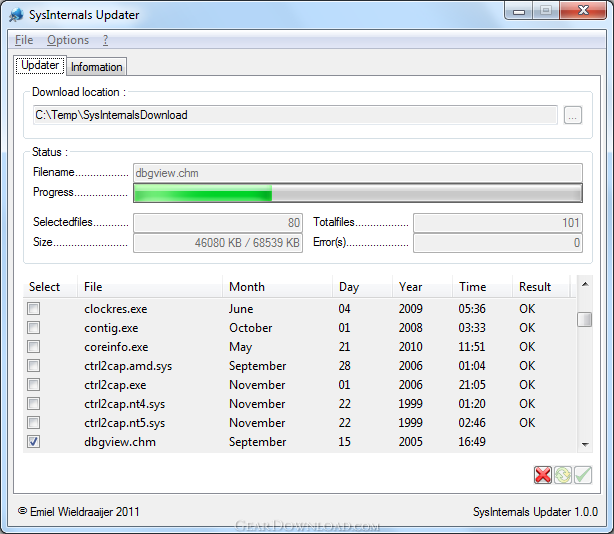
Task: Click the Emiel Wieldraaijer 2011 copyright text
Action: point(79,512)
